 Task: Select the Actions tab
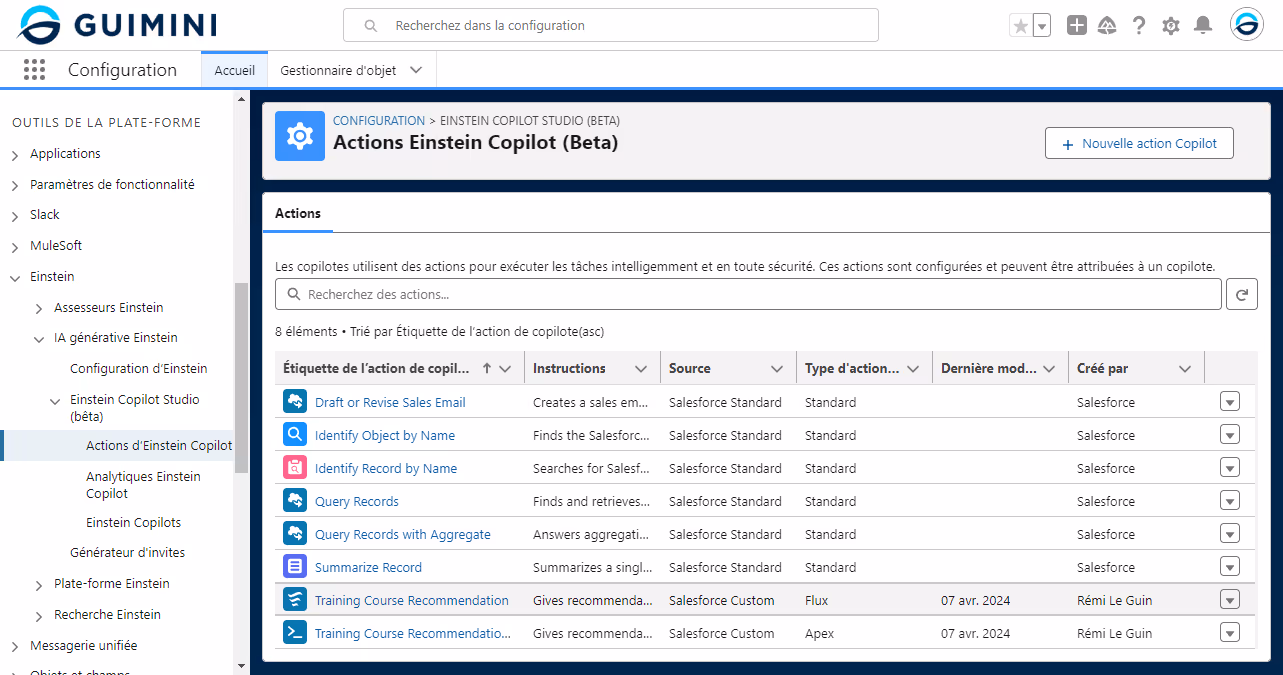click(298, 213)
